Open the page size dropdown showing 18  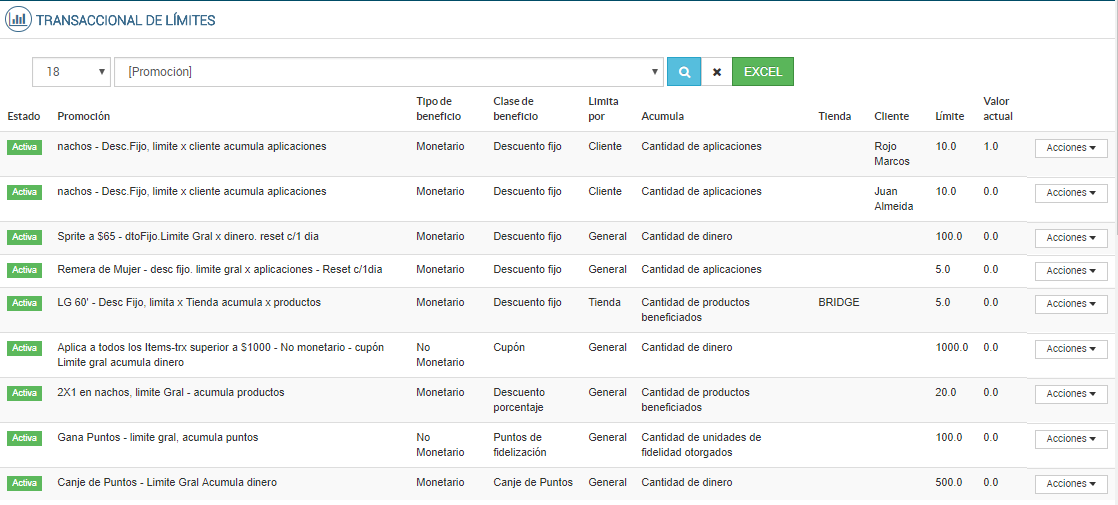(72, 72)
